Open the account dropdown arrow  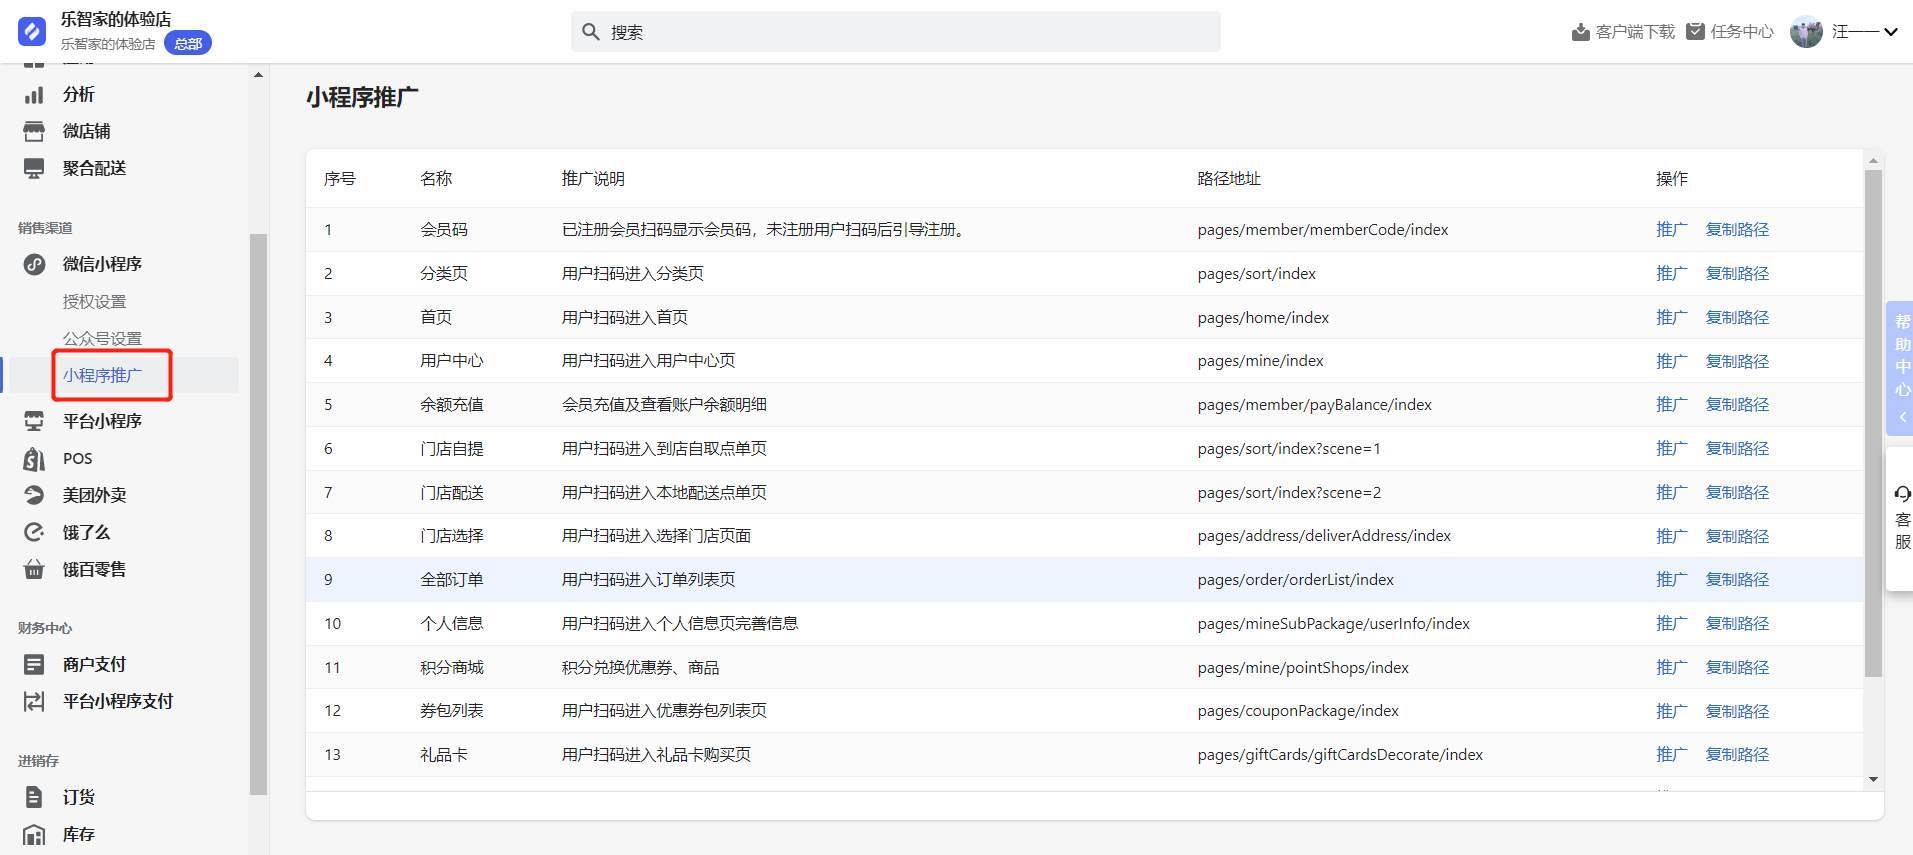[1891, 32]
